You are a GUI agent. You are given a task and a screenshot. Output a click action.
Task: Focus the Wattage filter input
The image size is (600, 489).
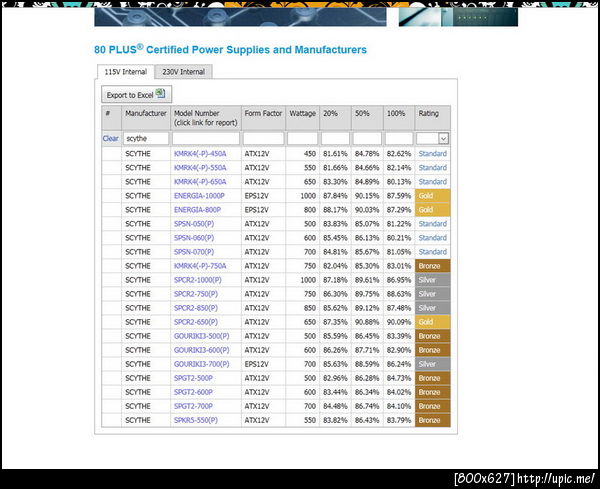coord(302,139)
